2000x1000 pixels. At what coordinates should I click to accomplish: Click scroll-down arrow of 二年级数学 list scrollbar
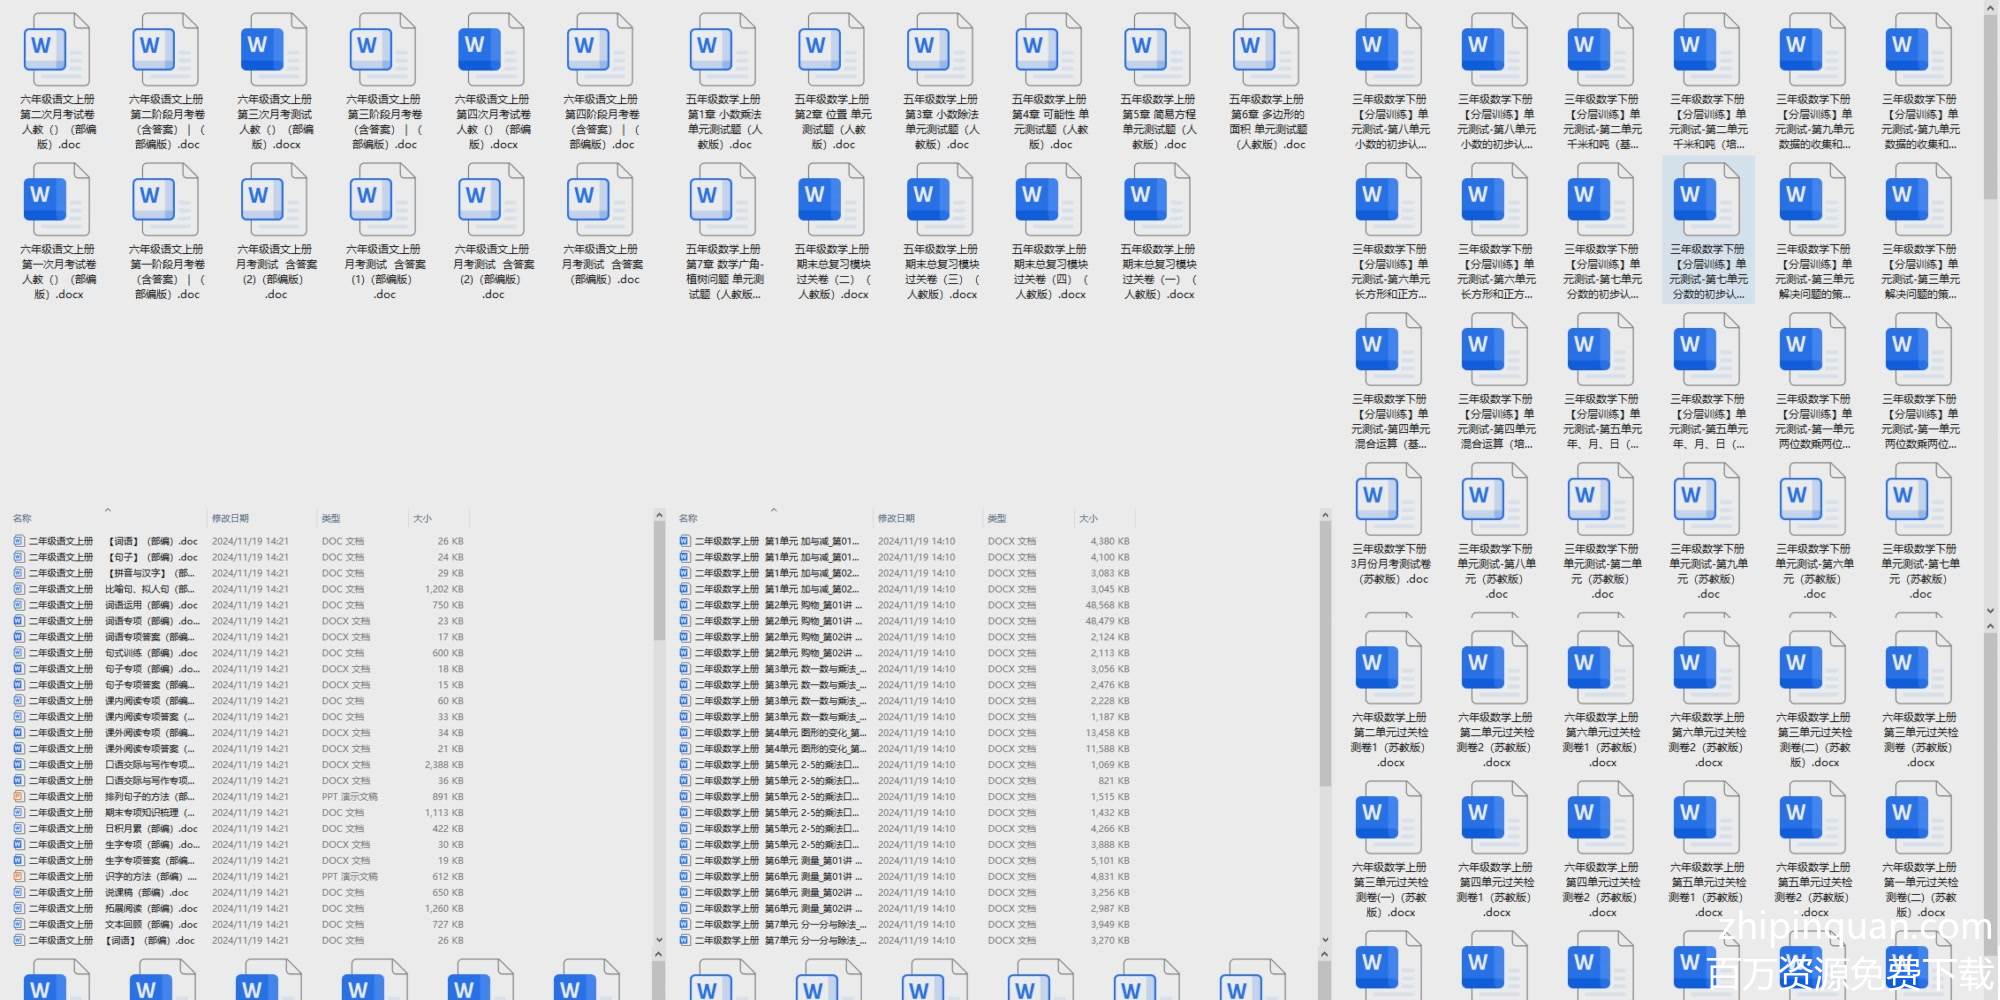[1325, 940]
